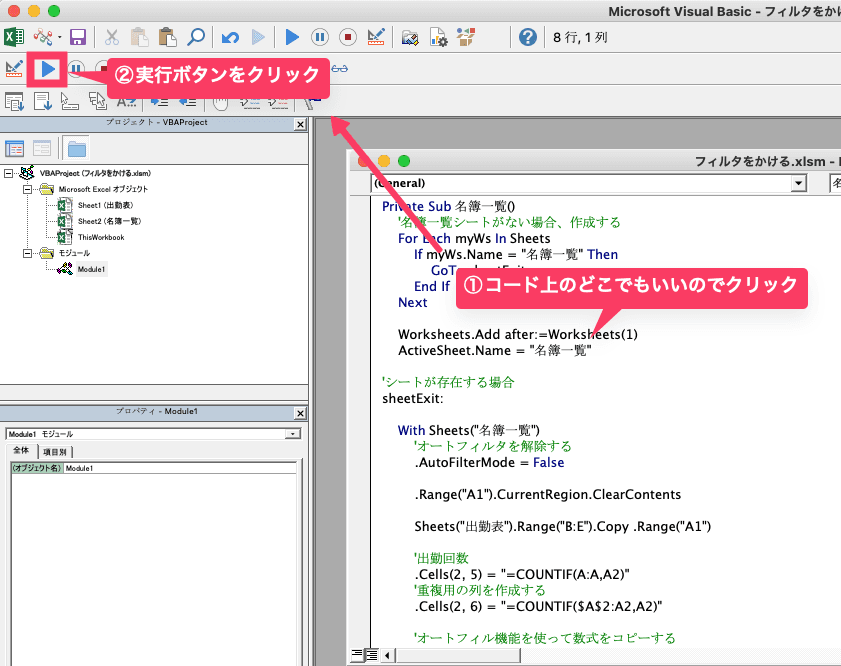Click the Module1 object name value field

[x=180, y=468]
